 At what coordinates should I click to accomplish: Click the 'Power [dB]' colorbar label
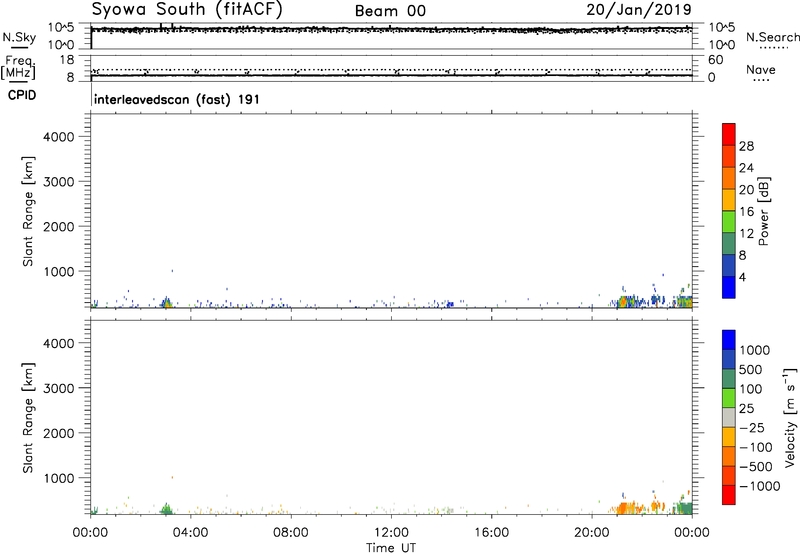pos(764,211)
